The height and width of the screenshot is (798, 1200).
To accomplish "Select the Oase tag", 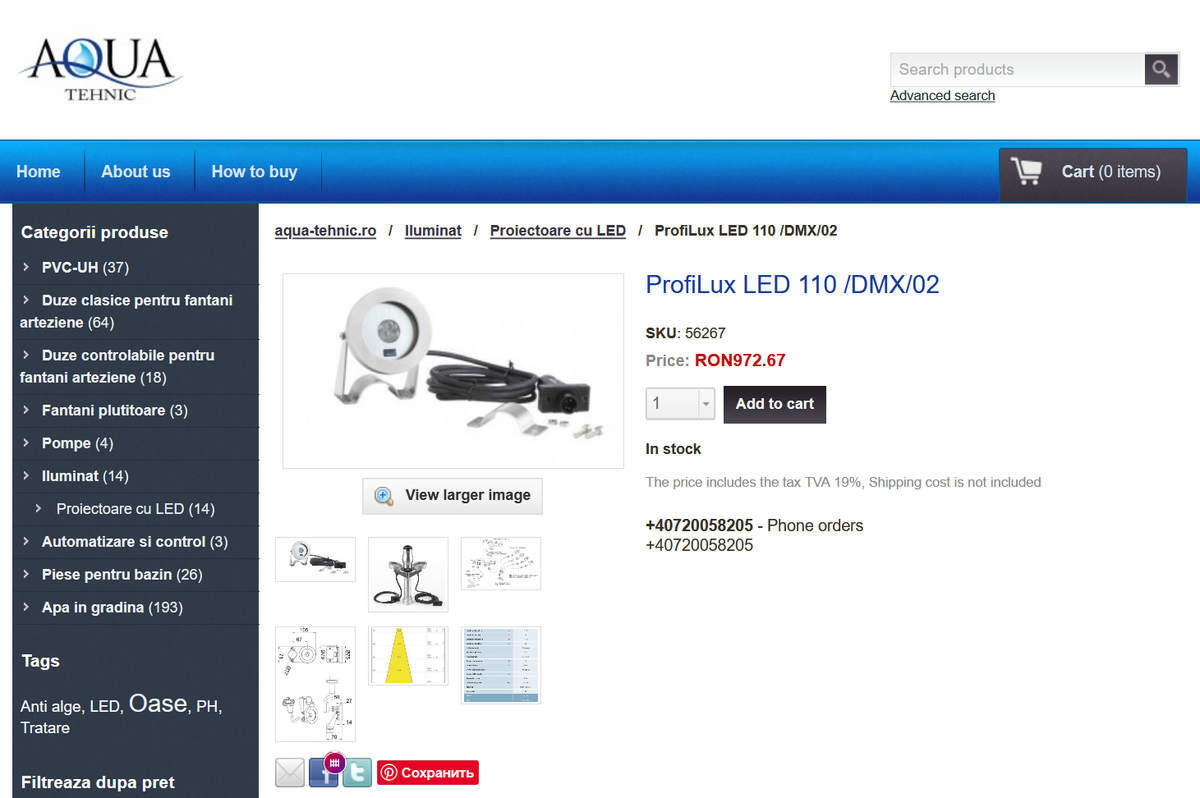I will coord(158,703).
